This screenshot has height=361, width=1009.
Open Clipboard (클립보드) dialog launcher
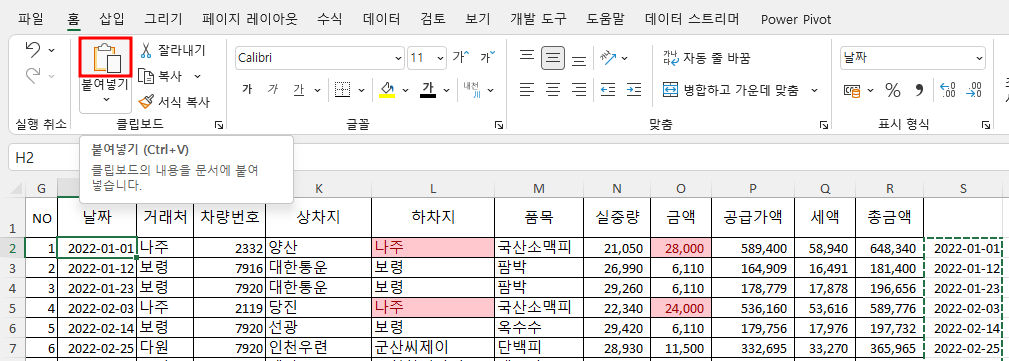pyautogui.click(x=219, y=125)
